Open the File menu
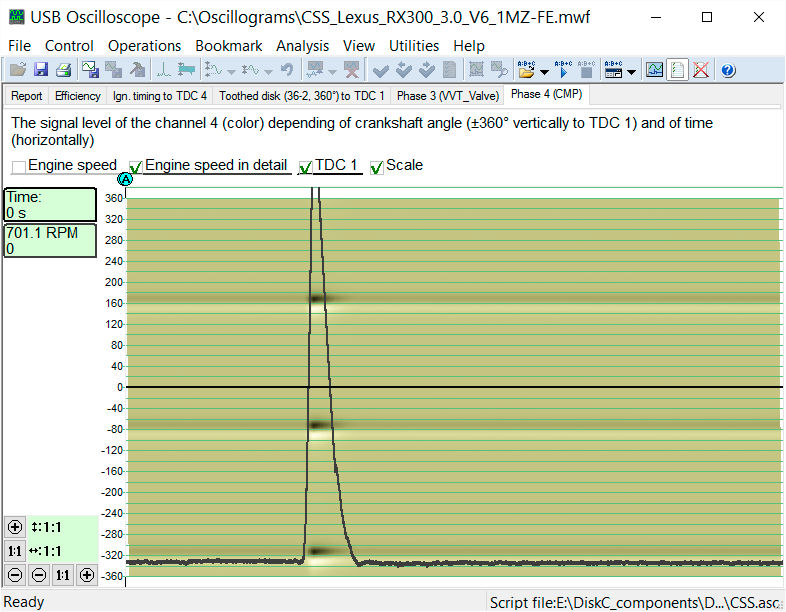The height and width of the screenshot is (612, 786). point(20,46)
